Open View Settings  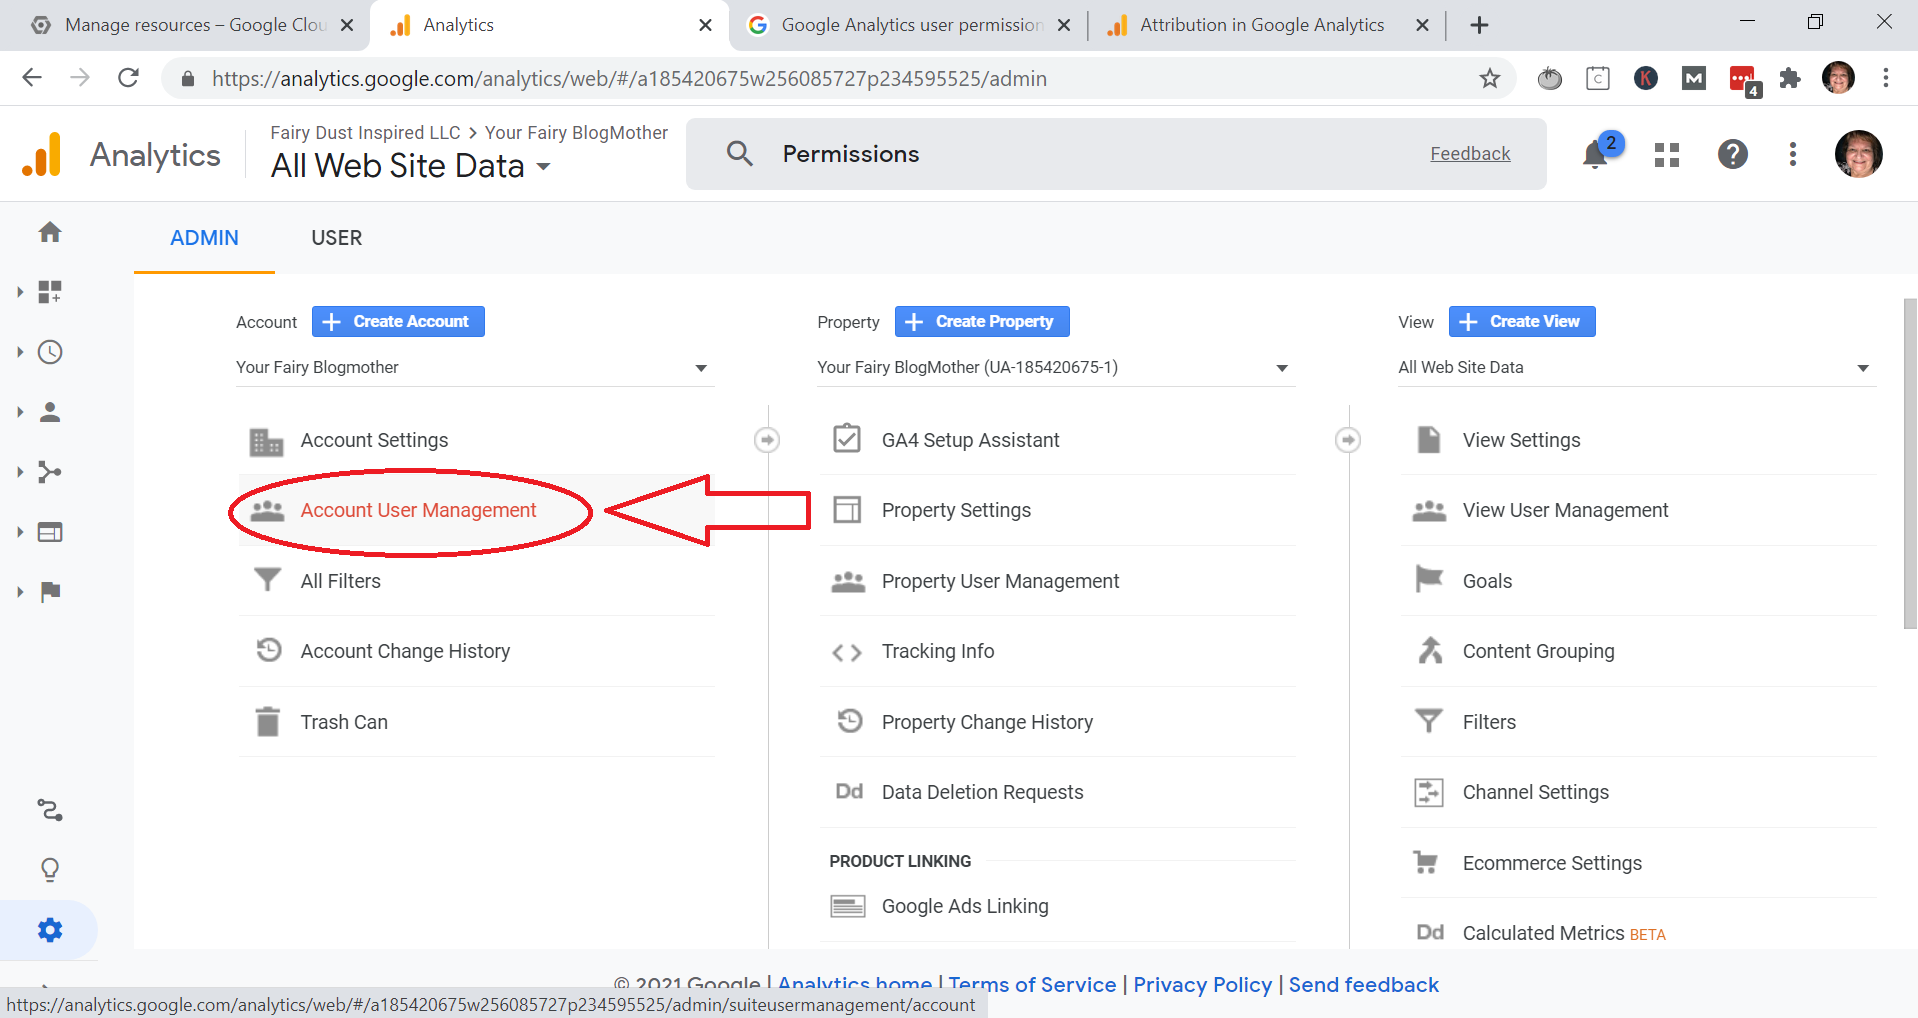click(x=1521, y=440)
